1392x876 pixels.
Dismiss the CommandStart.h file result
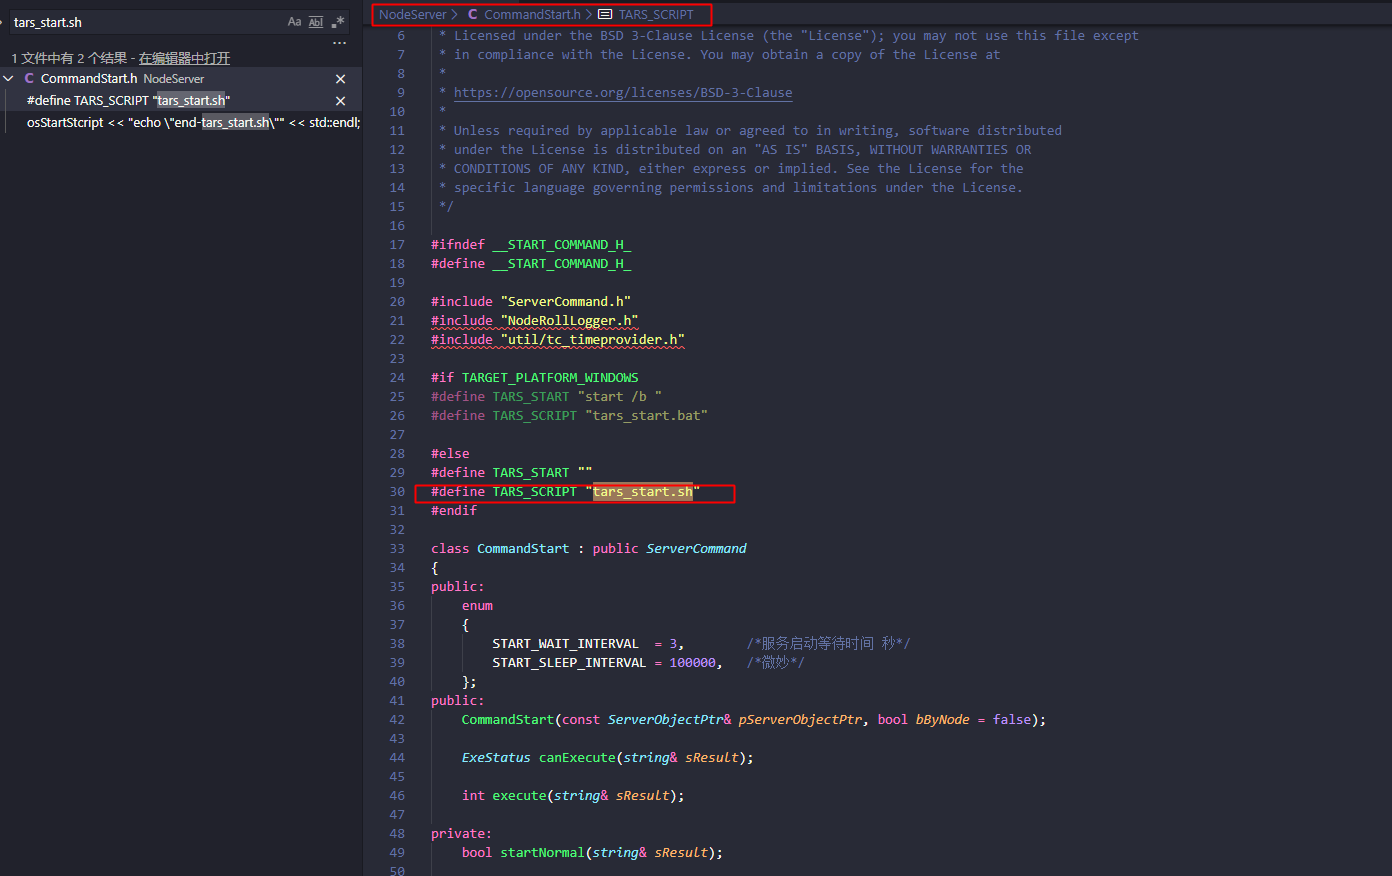click(x=340, y=79)
